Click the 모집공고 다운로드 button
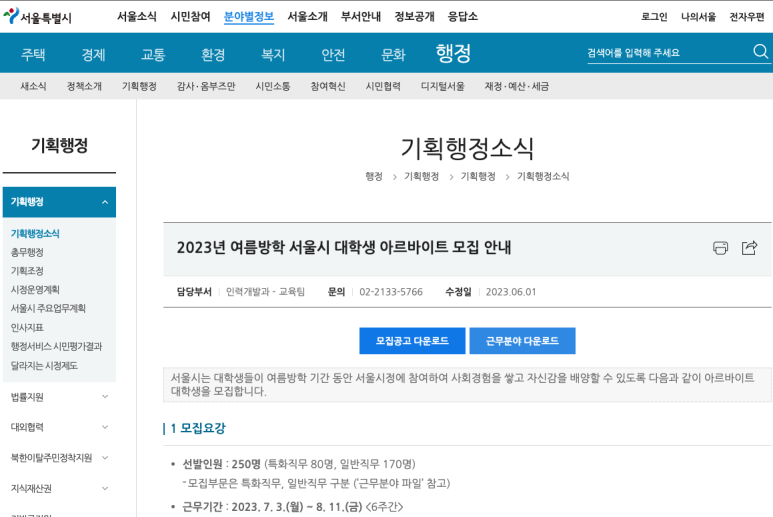Screen dimensions: 773x517 412,341
